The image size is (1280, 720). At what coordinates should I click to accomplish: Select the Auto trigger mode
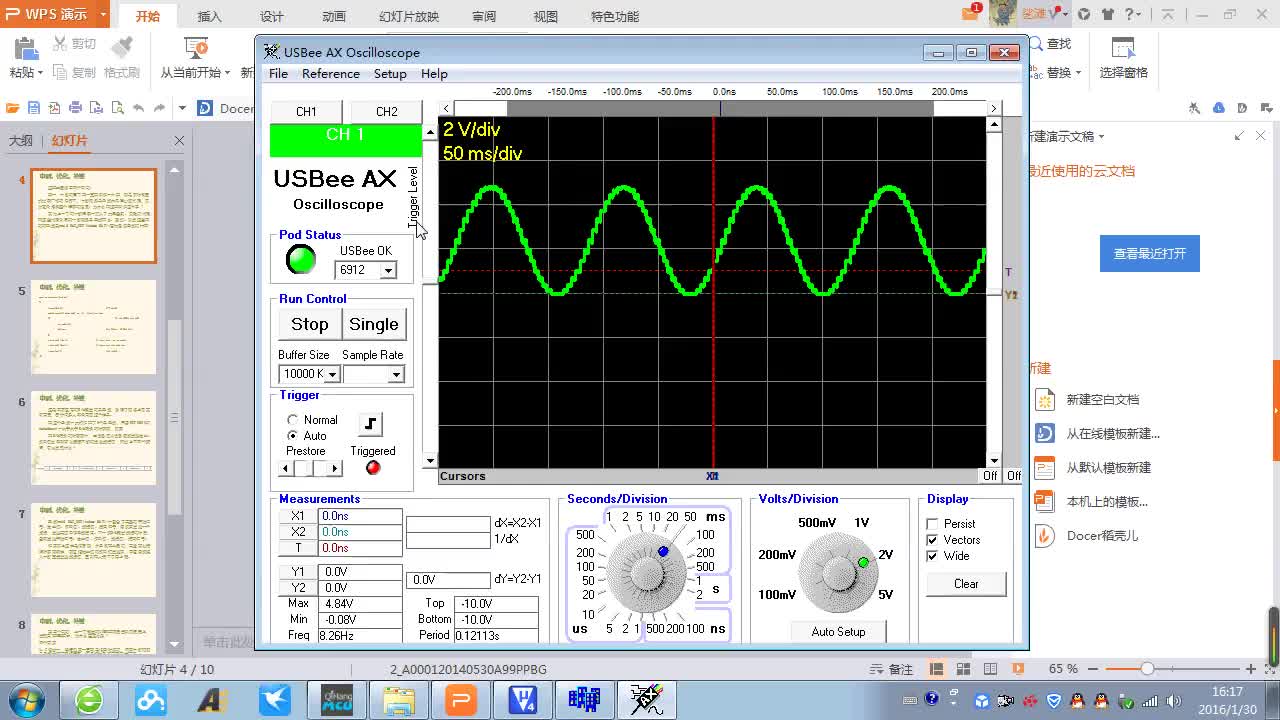click(x=292, y=436)
